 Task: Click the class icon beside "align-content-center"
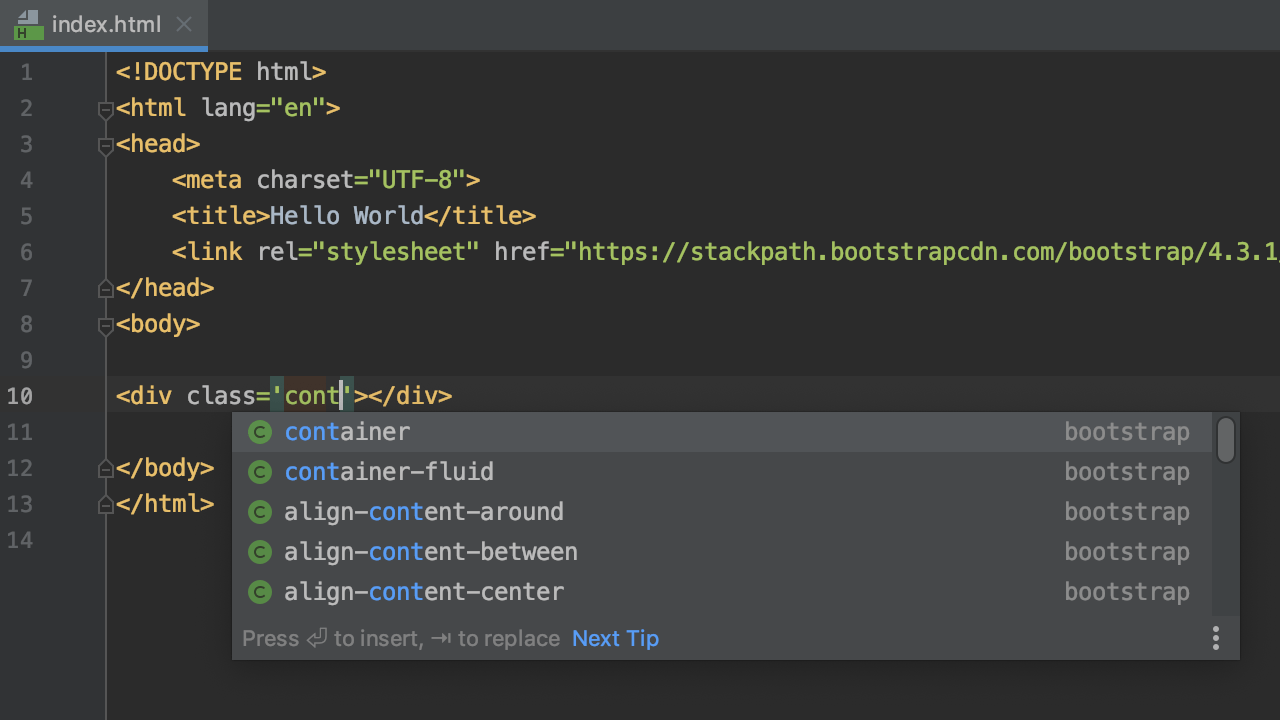point(260,591)
